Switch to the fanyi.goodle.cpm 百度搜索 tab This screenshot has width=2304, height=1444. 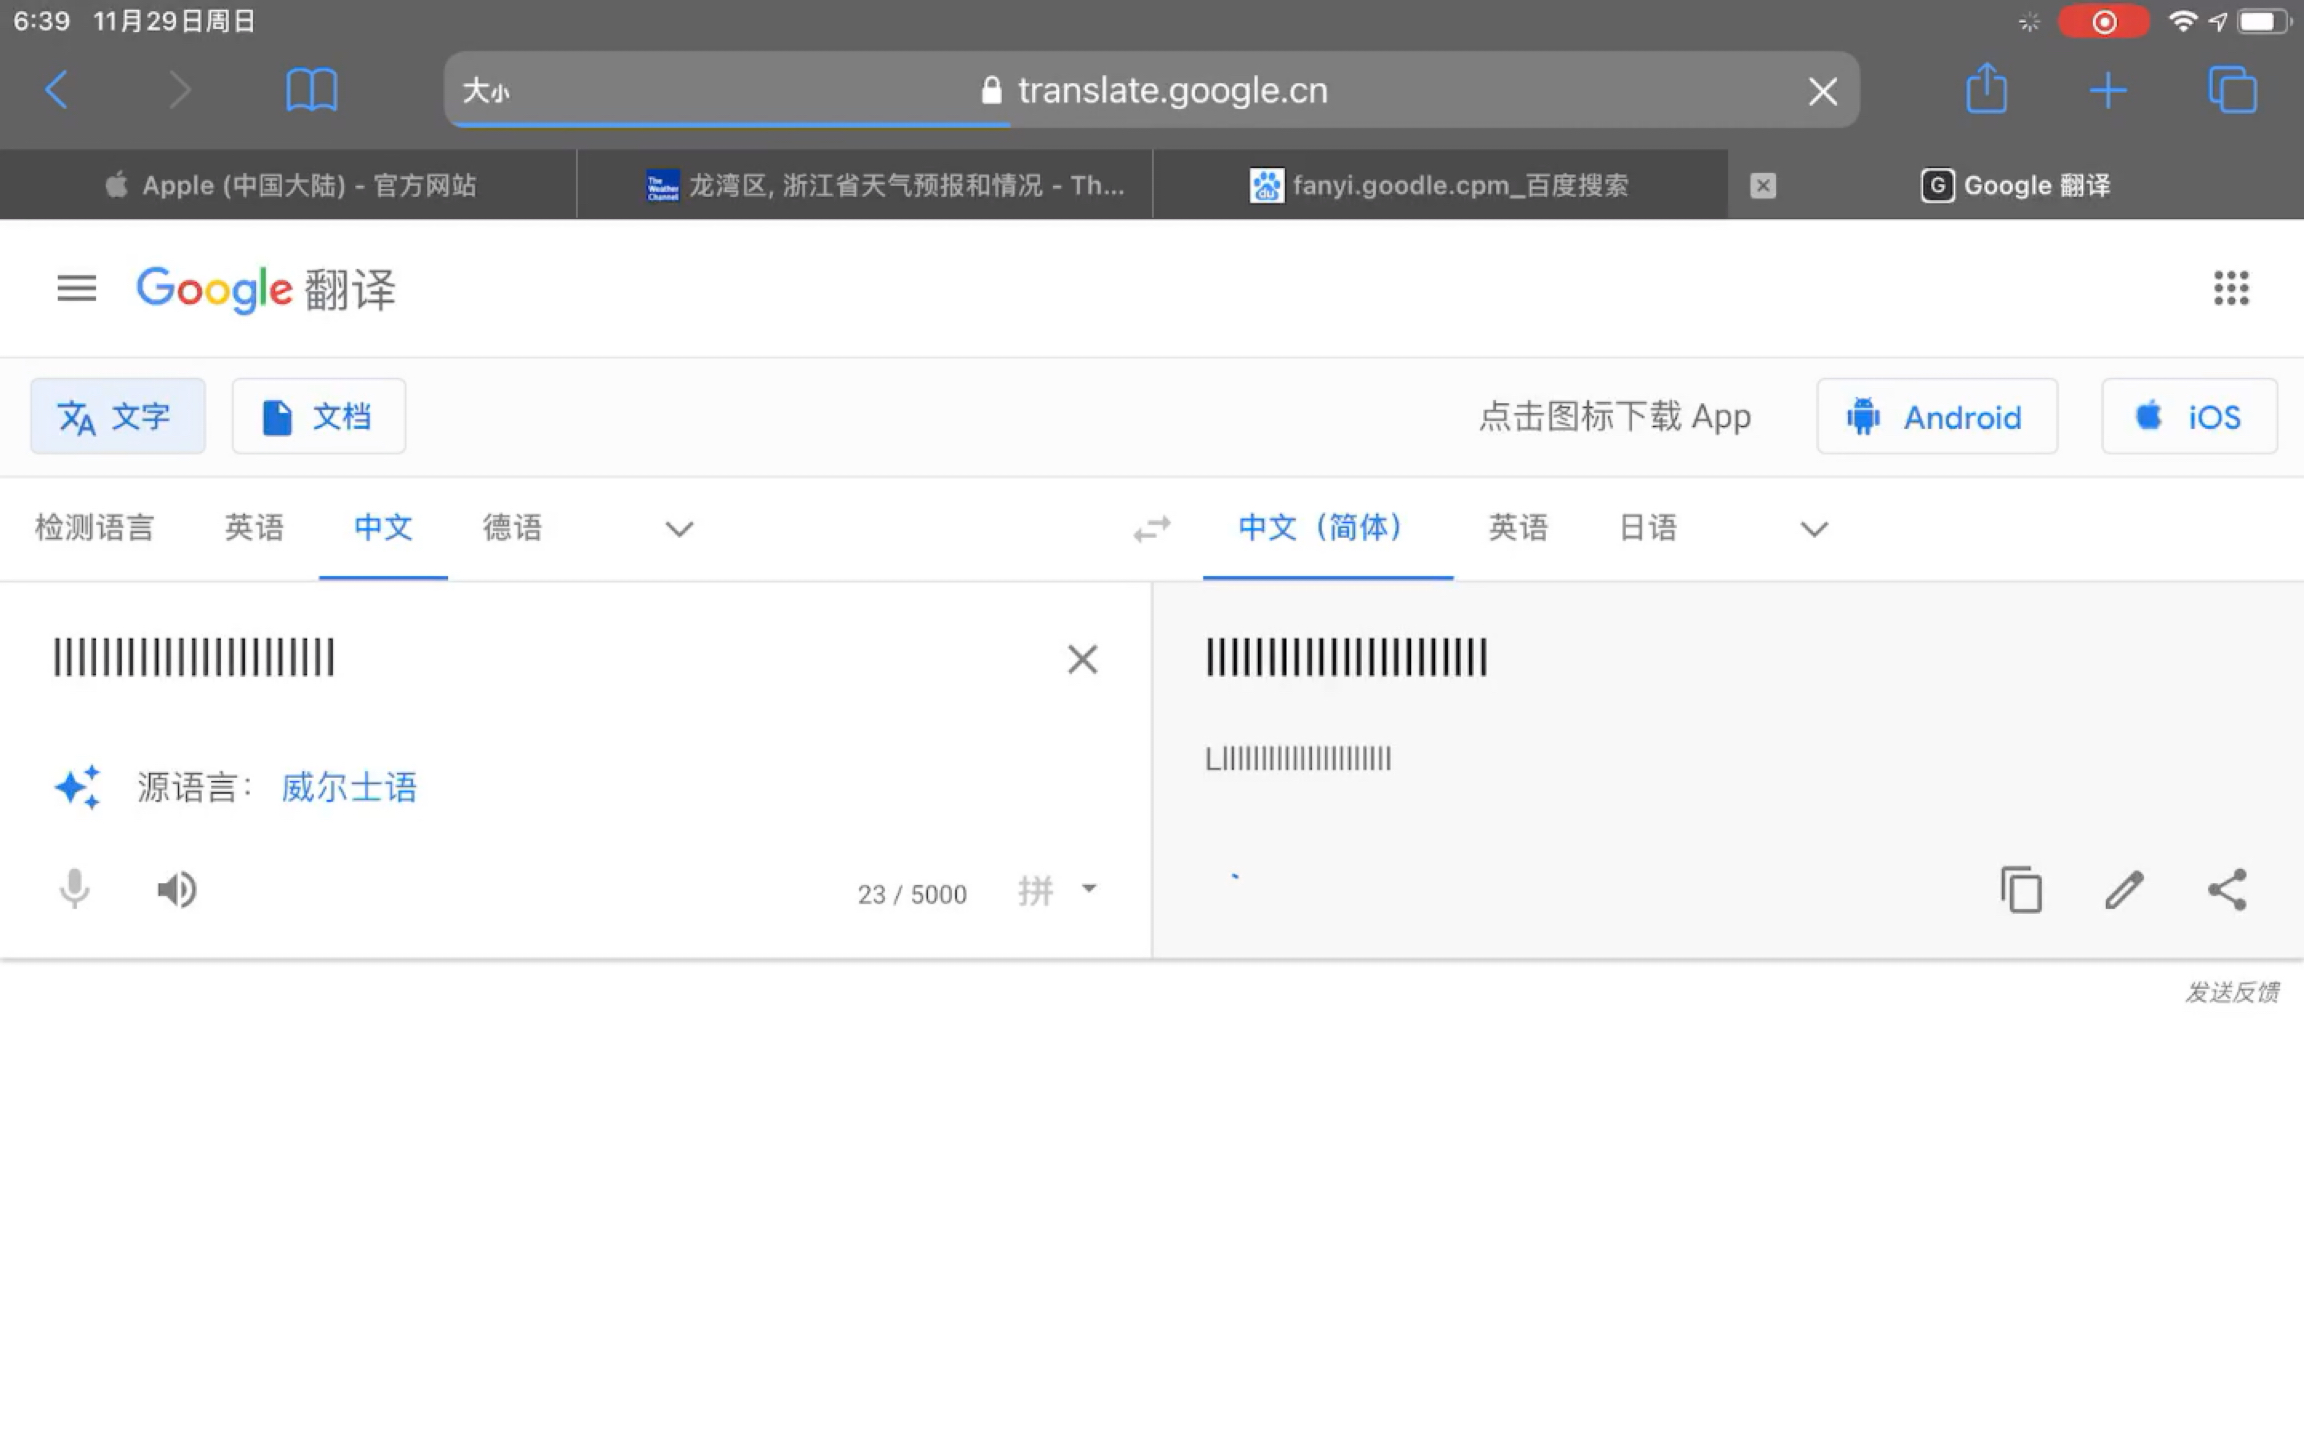(1440, 185)
